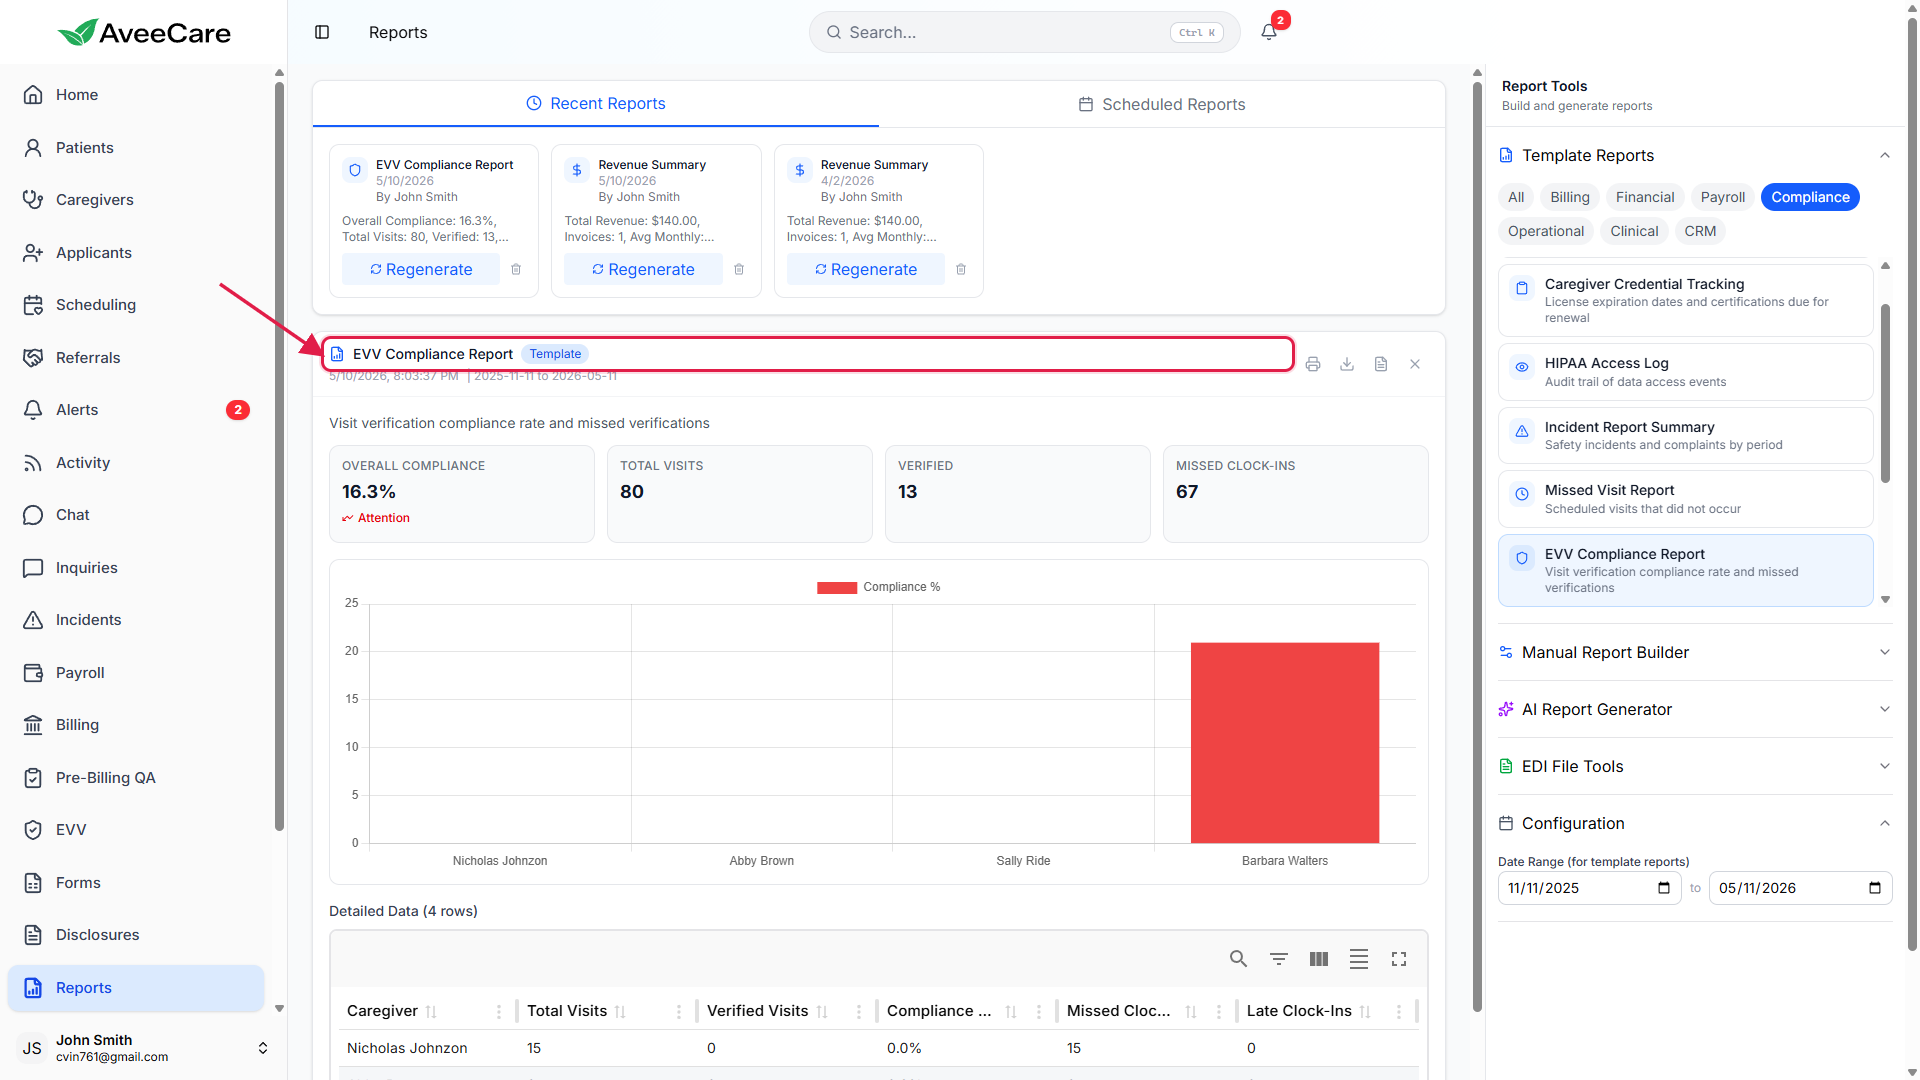Delete the 5/10/2026 Revenue Summary card

(x=739, y=269)
